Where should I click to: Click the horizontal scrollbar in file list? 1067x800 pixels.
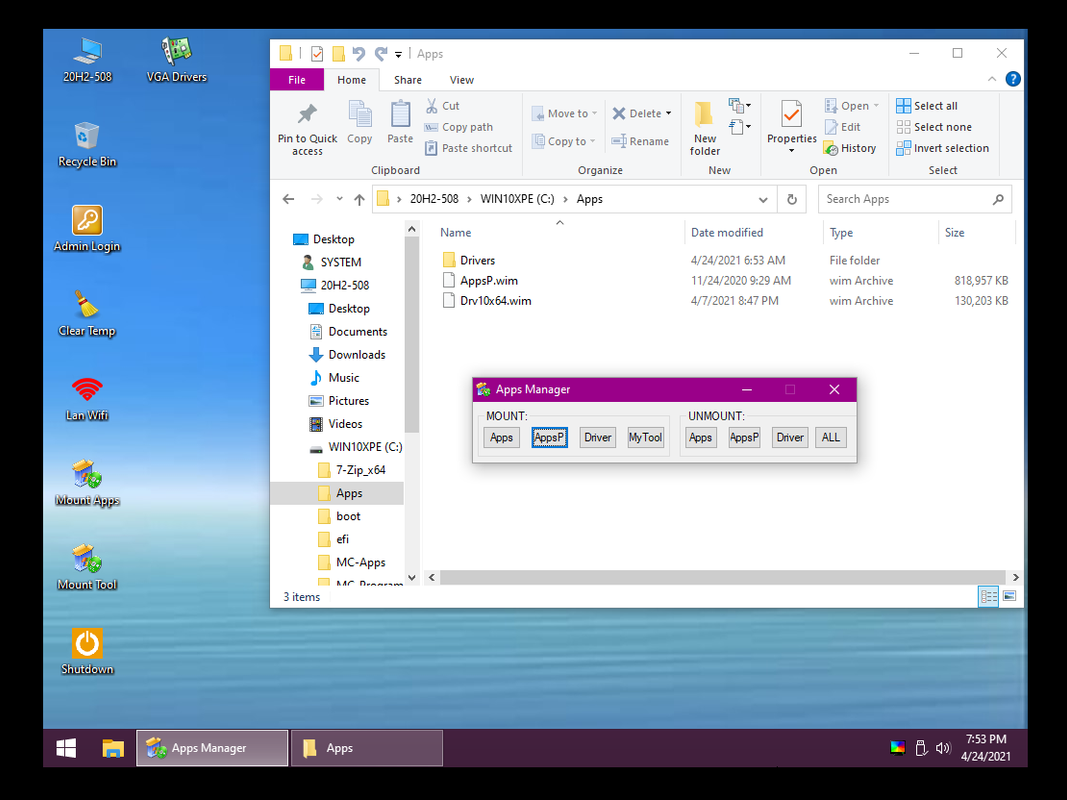(x=722, y=577)
